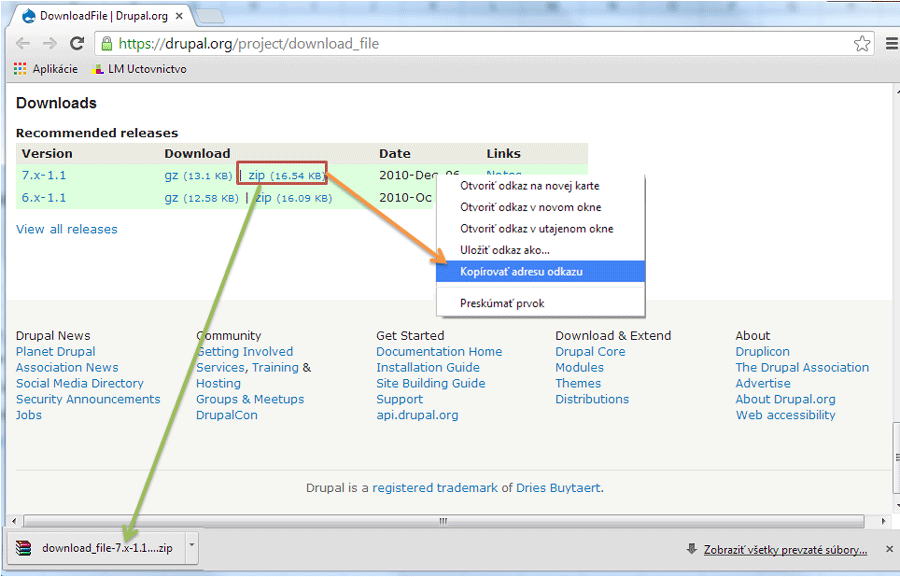
Task: Click the 'Recommended releases' heading text
Action: [x=97, y=133]
